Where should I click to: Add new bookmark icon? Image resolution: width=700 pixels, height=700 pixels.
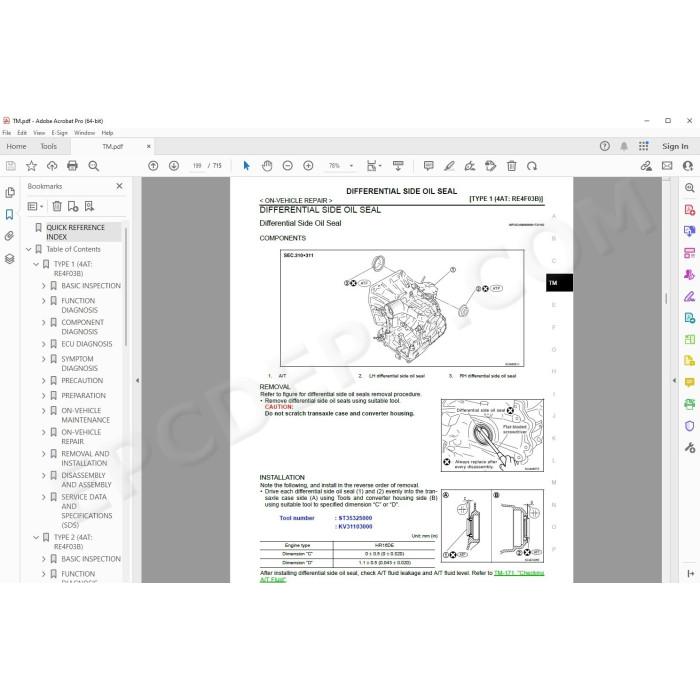pos(73,206)
